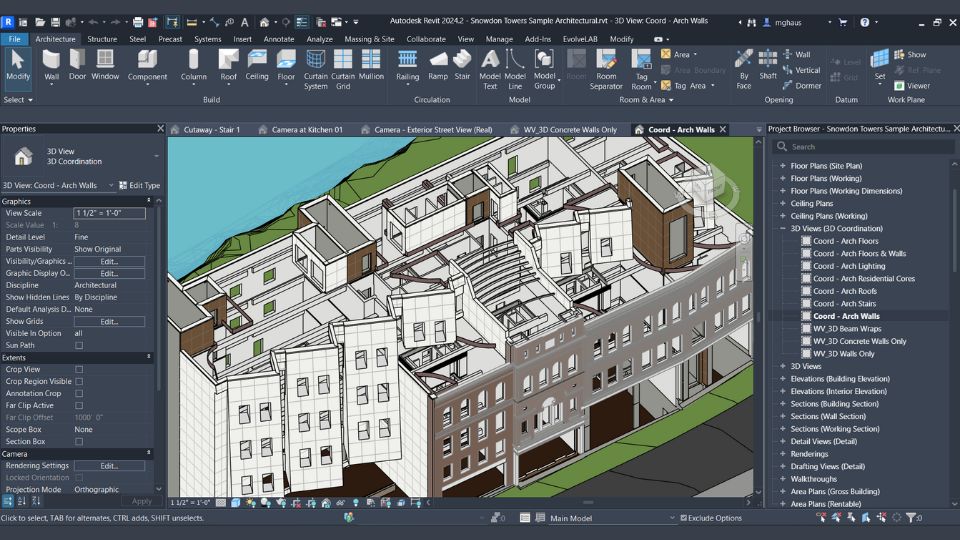Click the Edit Type button
This screenshot has width=960, height=540.
click(140, 186)
